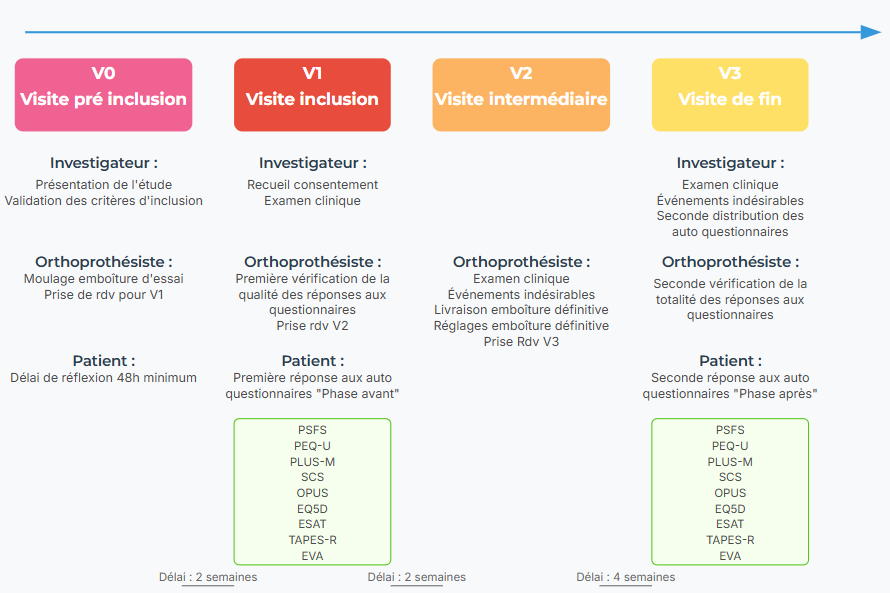Select "Validation des critères d'inclusion" line
The image size is (890, 593).
pyautogui.click(x=103, y=201)
